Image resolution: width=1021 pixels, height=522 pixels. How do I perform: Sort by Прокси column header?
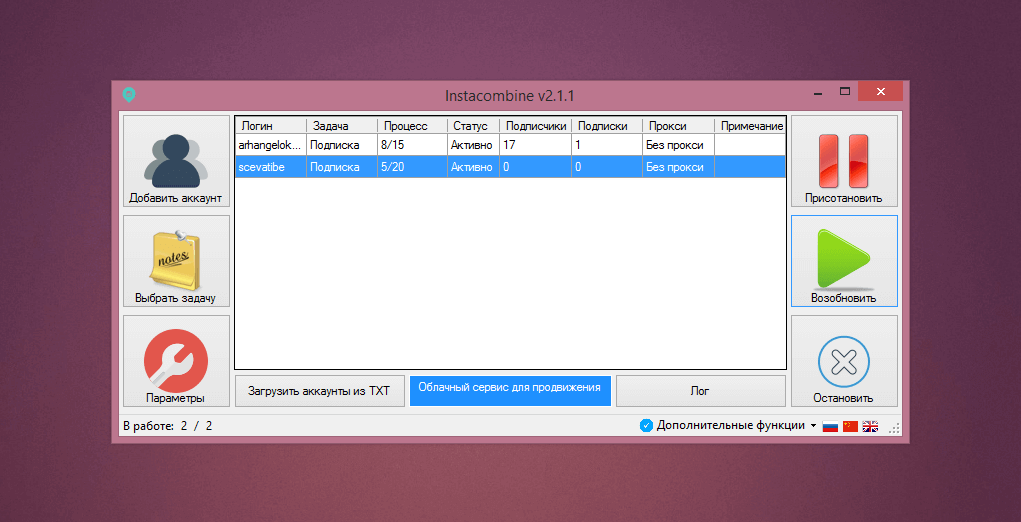tap(678, 126)
